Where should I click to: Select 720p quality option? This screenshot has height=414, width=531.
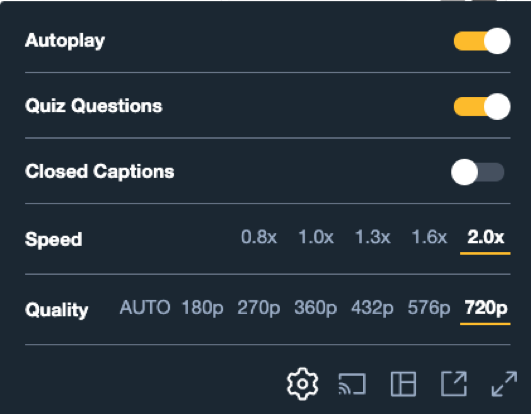(x=485, y=309)
